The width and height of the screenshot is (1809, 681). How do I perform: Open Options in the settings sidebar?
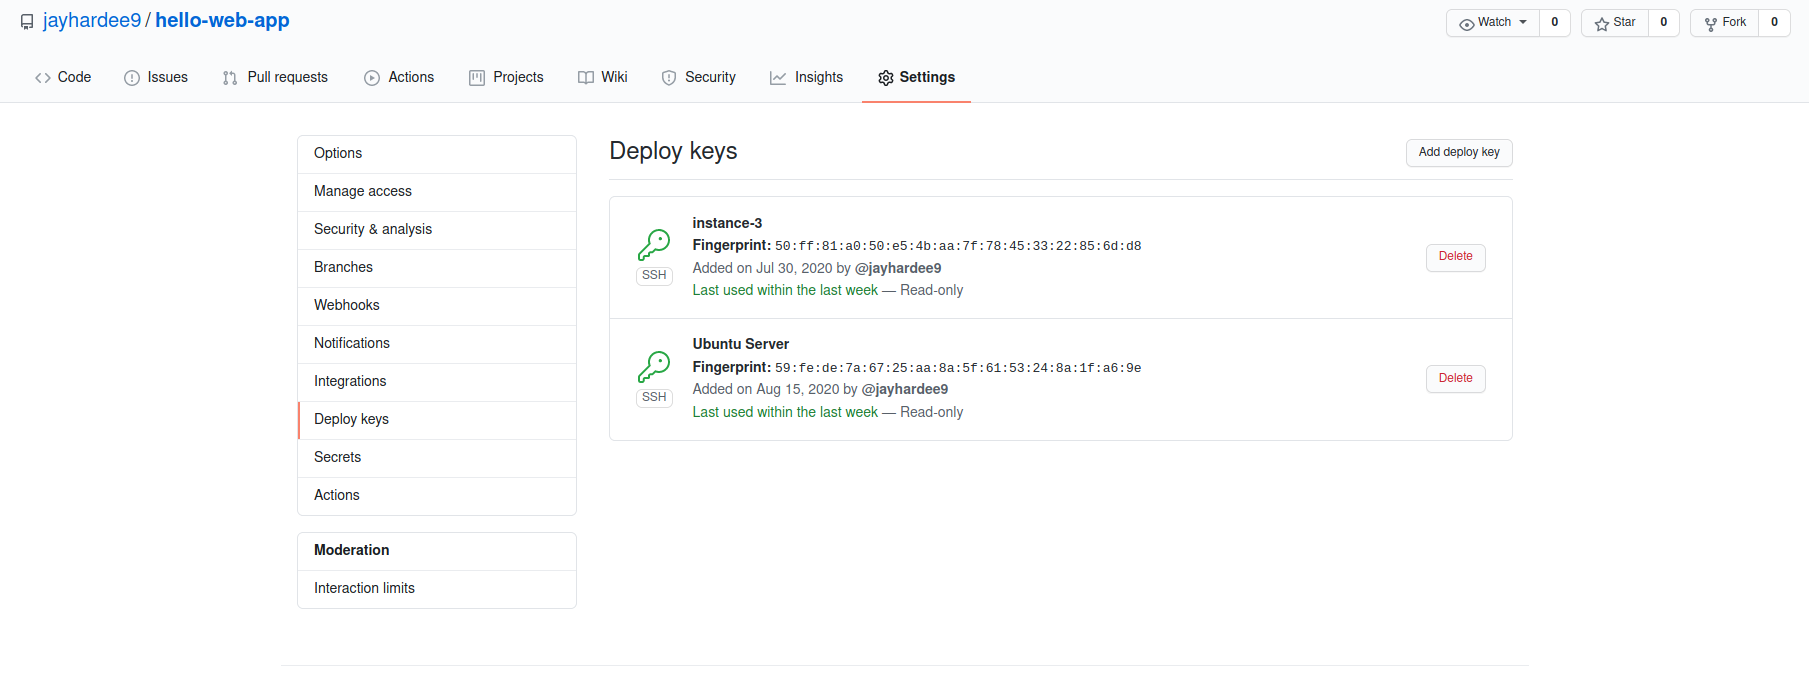pos(437,154)
